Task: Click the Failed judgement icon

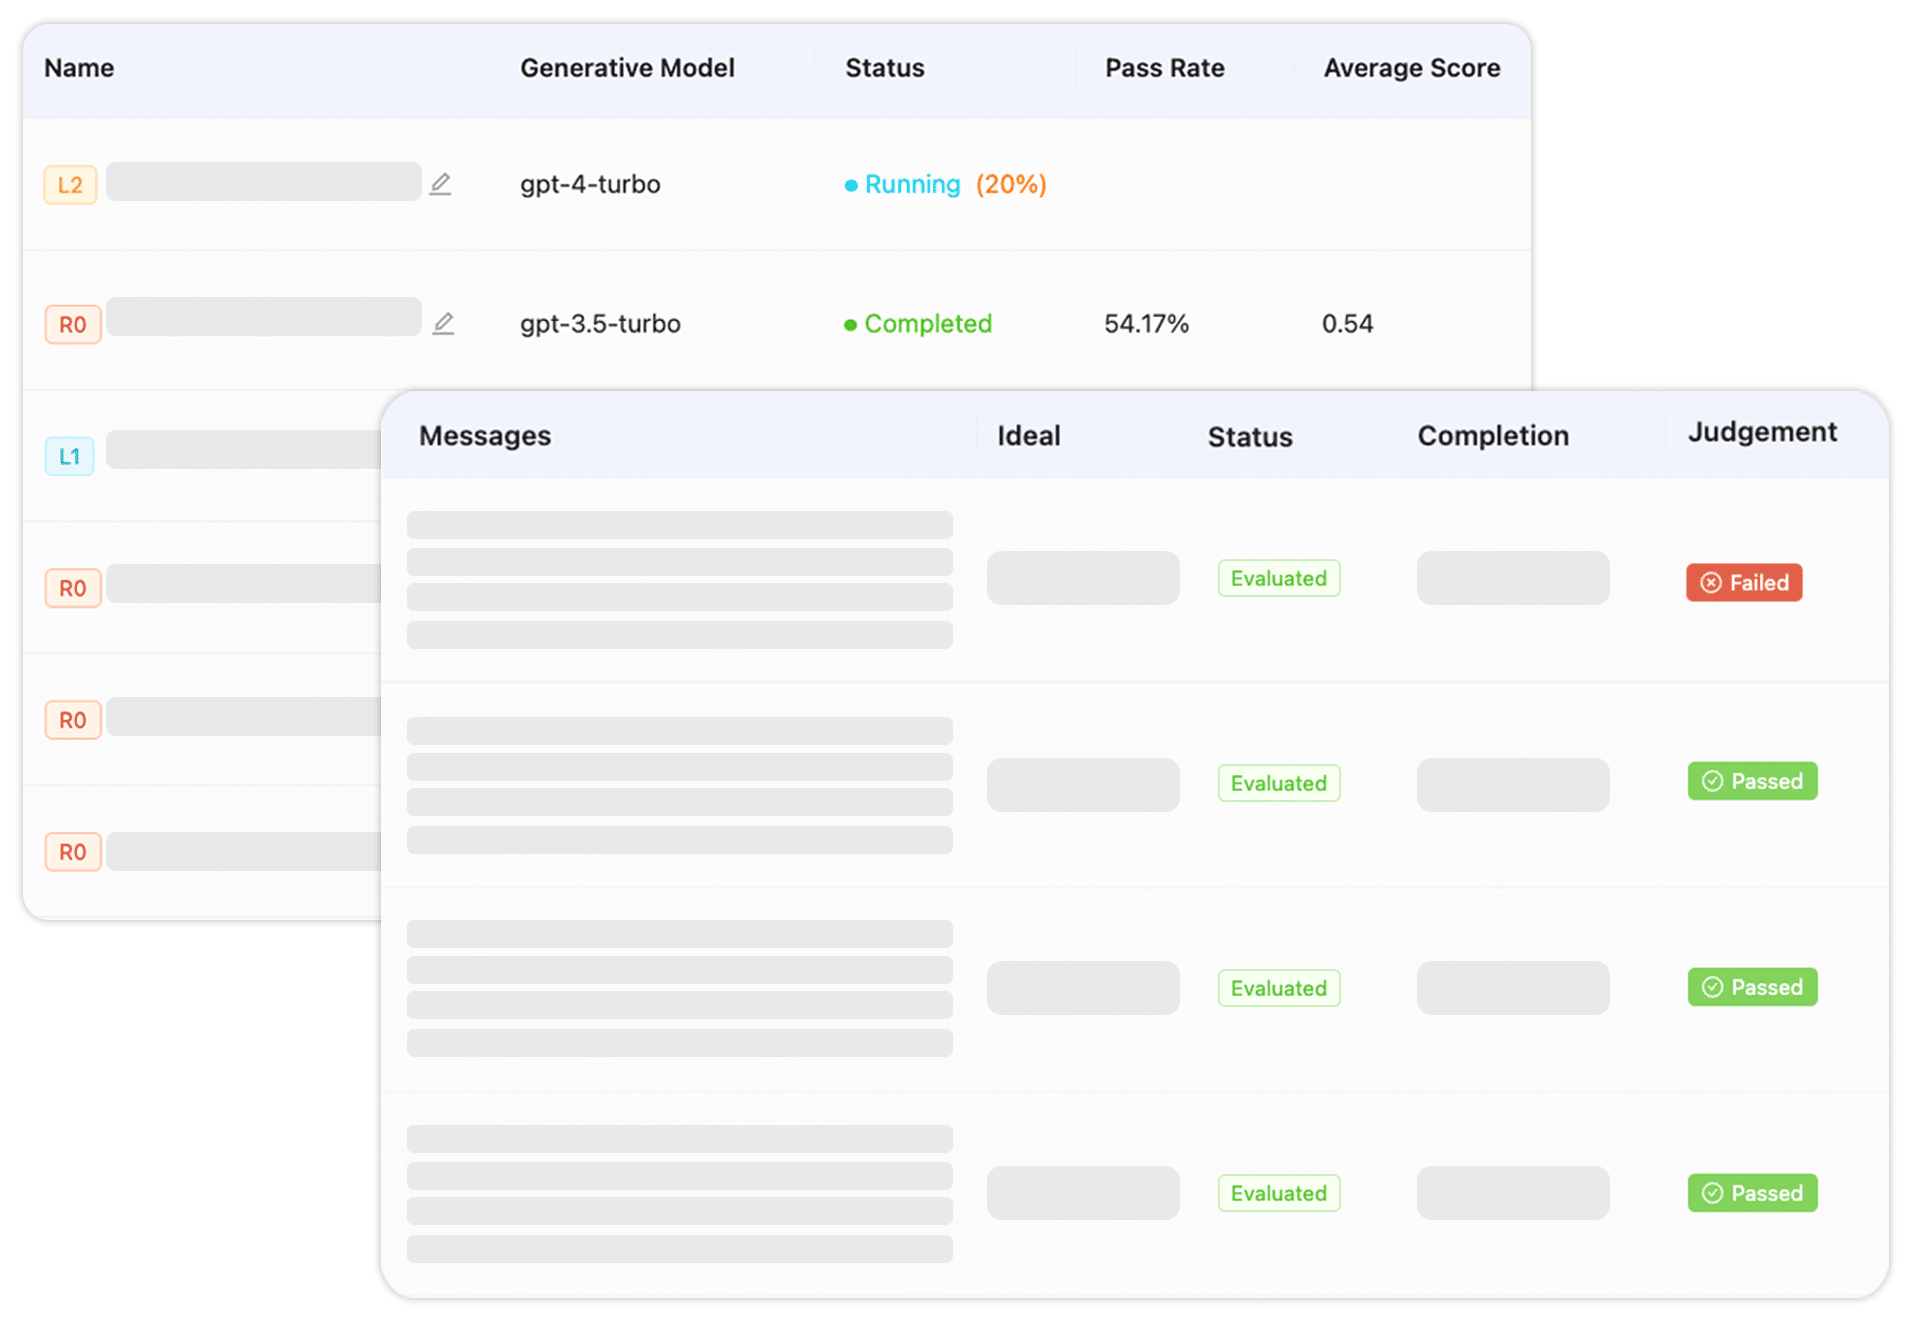Action: tap(1711, 582)
